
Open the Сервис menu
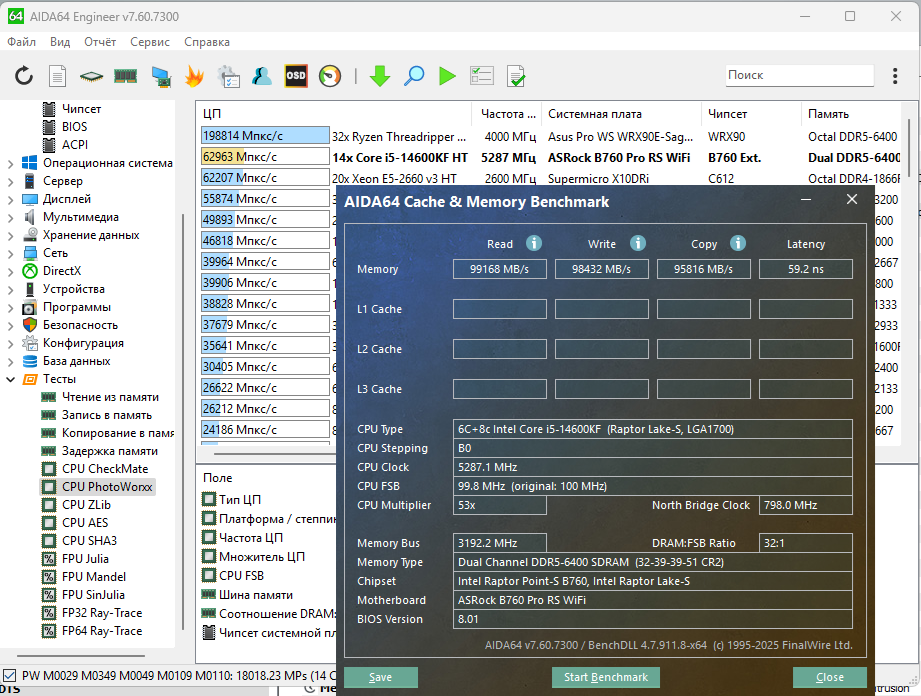click(150, 42)
